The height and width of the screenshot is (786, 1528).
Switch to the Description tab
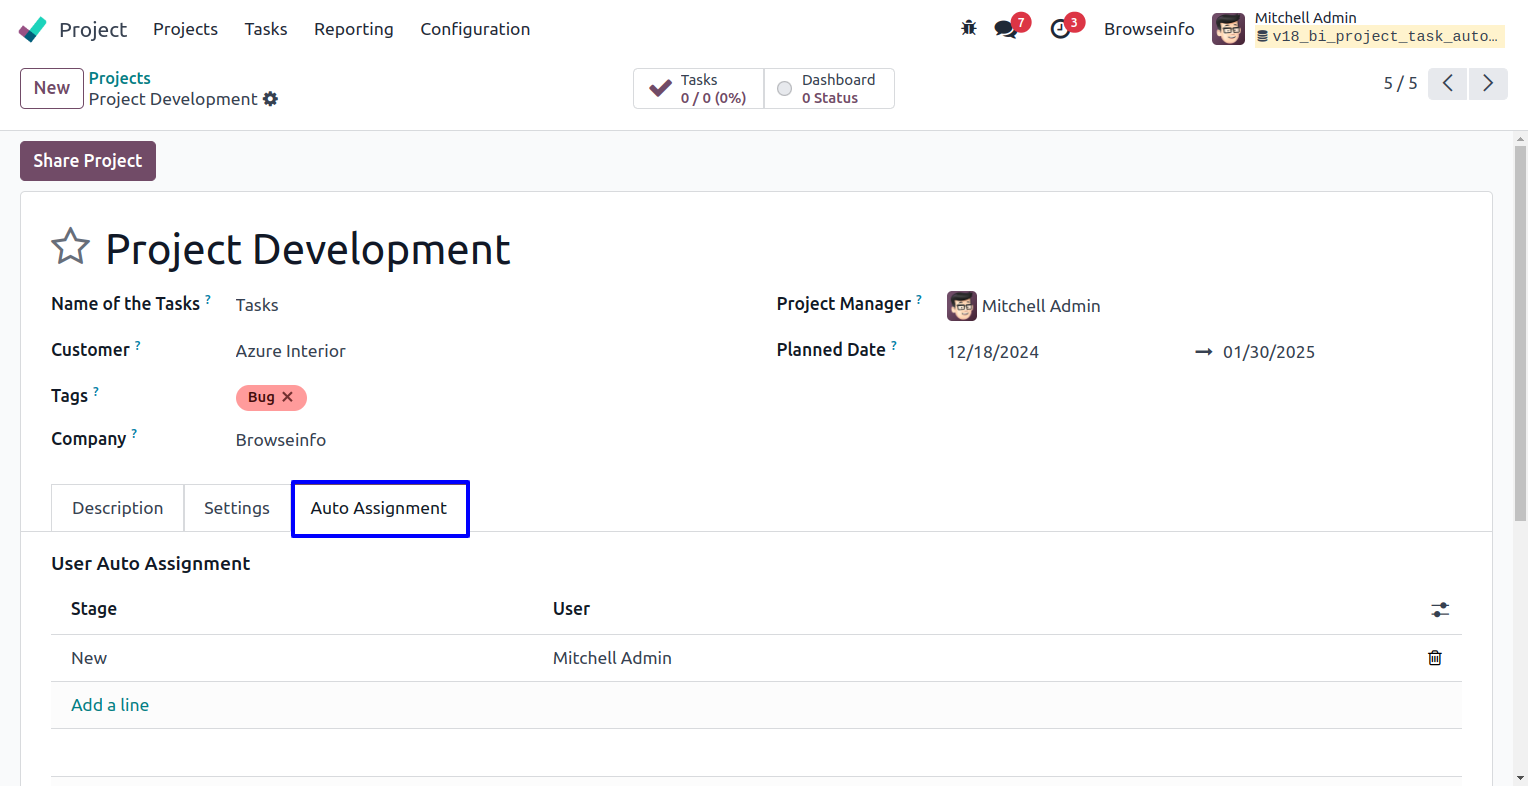coord(117,508)
